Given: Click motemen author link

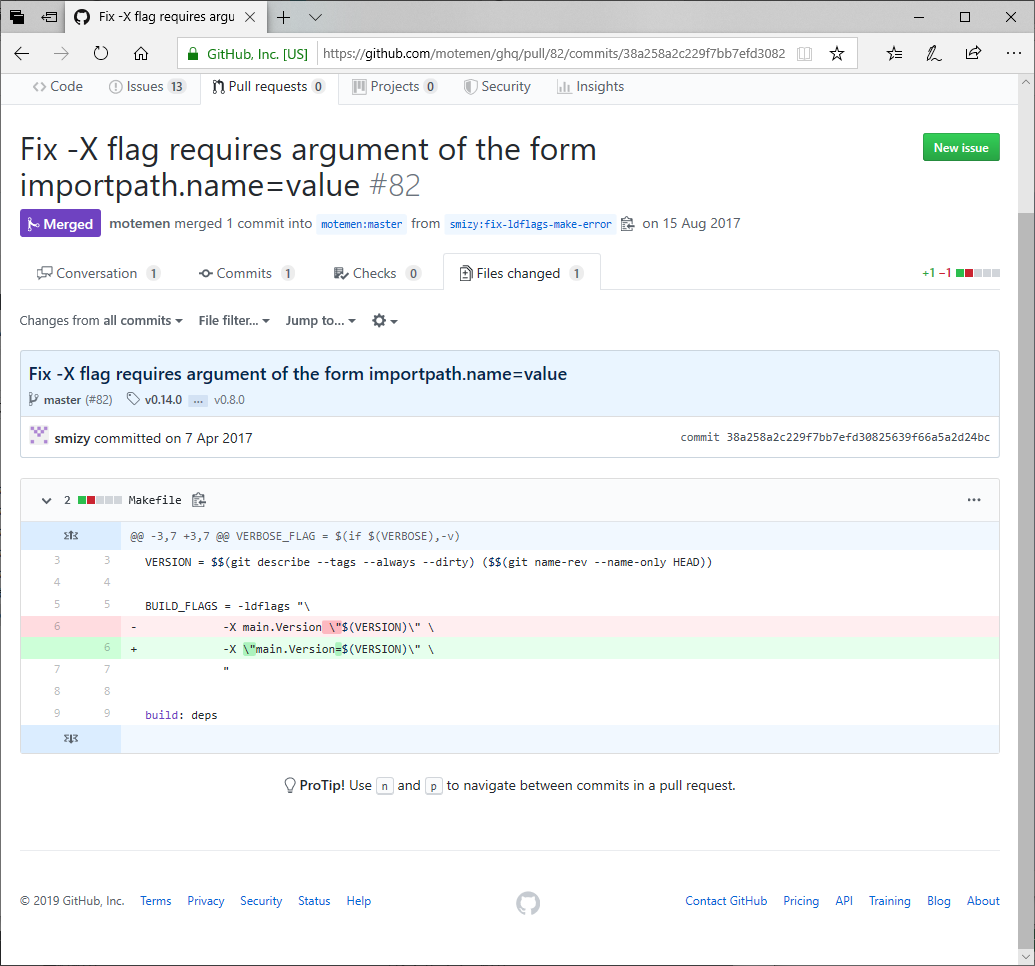Looking at the screenshot, I should click(140, 224).
